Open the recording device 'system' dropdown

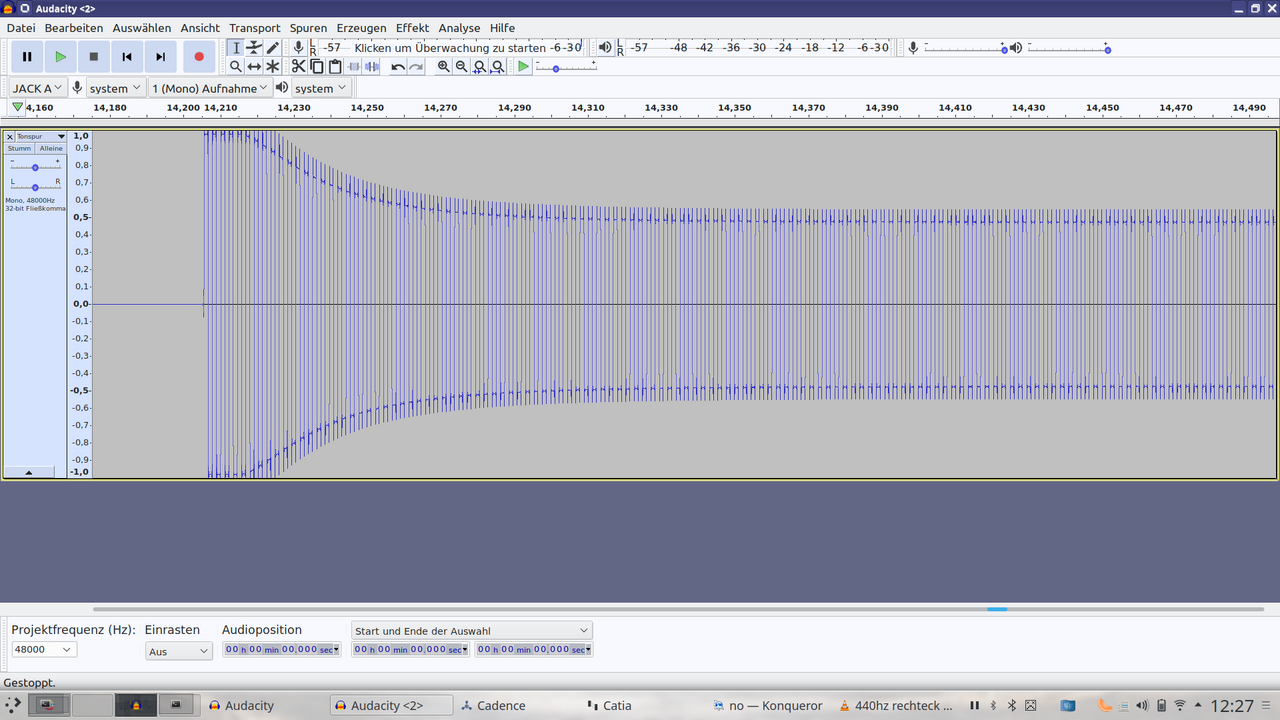[x=115, y=88]
